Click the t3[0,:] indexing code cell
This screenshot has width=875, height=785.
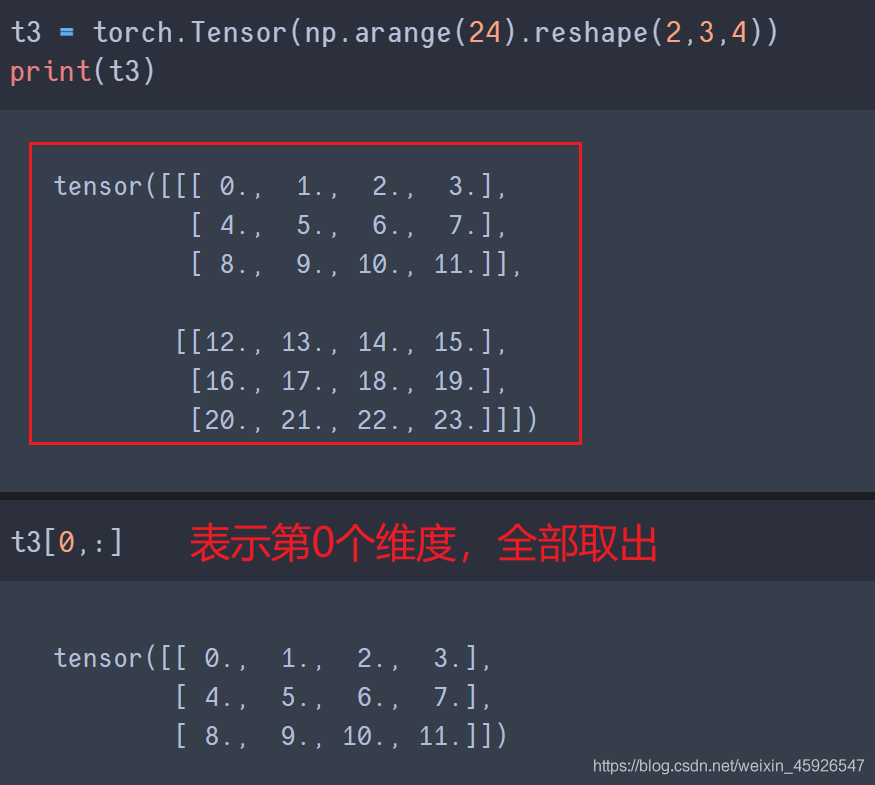point(67,543)
